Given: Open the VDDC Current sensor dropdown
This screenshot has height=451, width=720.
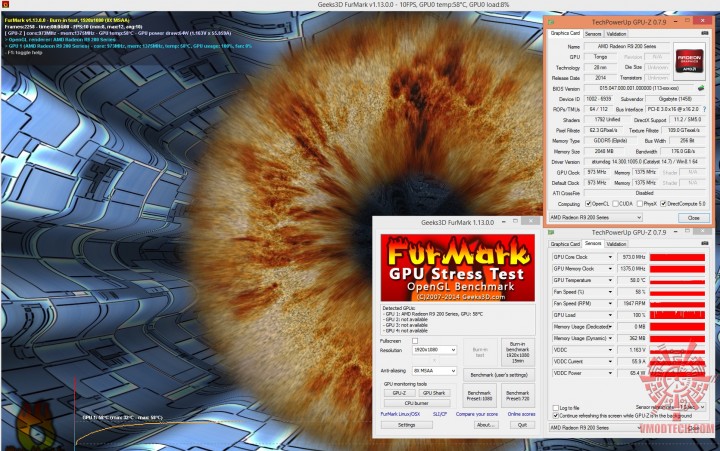Looking at the screenshot, I should pyautogui.click(x=610, y=361).
